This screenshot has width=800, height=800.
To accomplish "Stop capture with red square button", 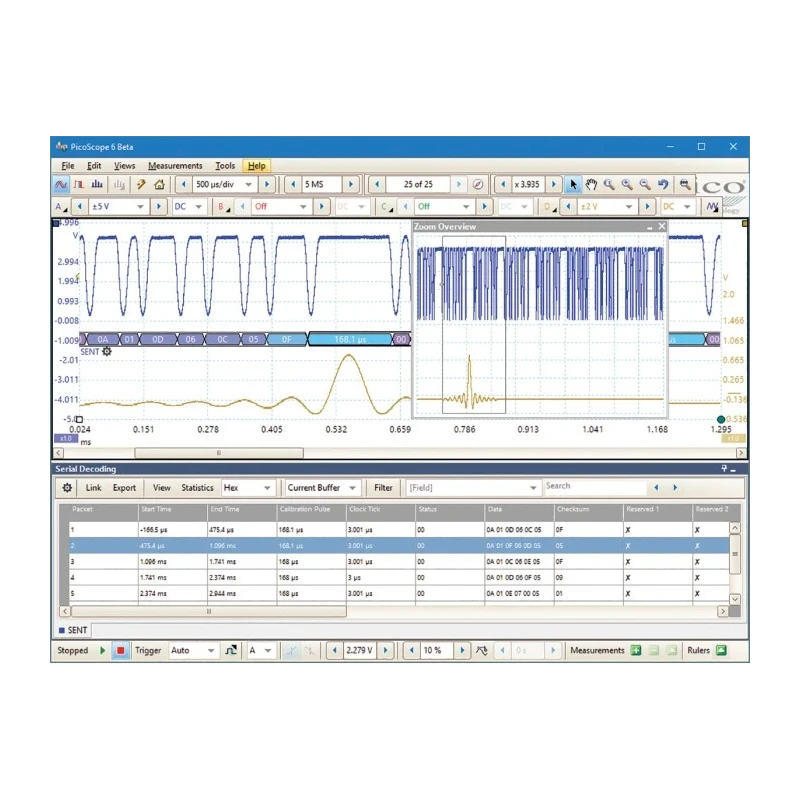I will pyautogui.click(x=120, y=651).
